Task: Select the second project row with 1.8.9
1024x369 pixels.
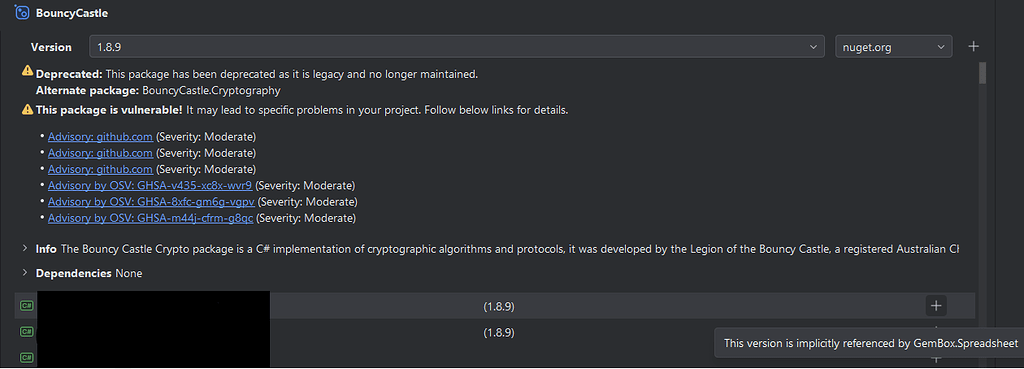Action: click(x=495, y=332)
